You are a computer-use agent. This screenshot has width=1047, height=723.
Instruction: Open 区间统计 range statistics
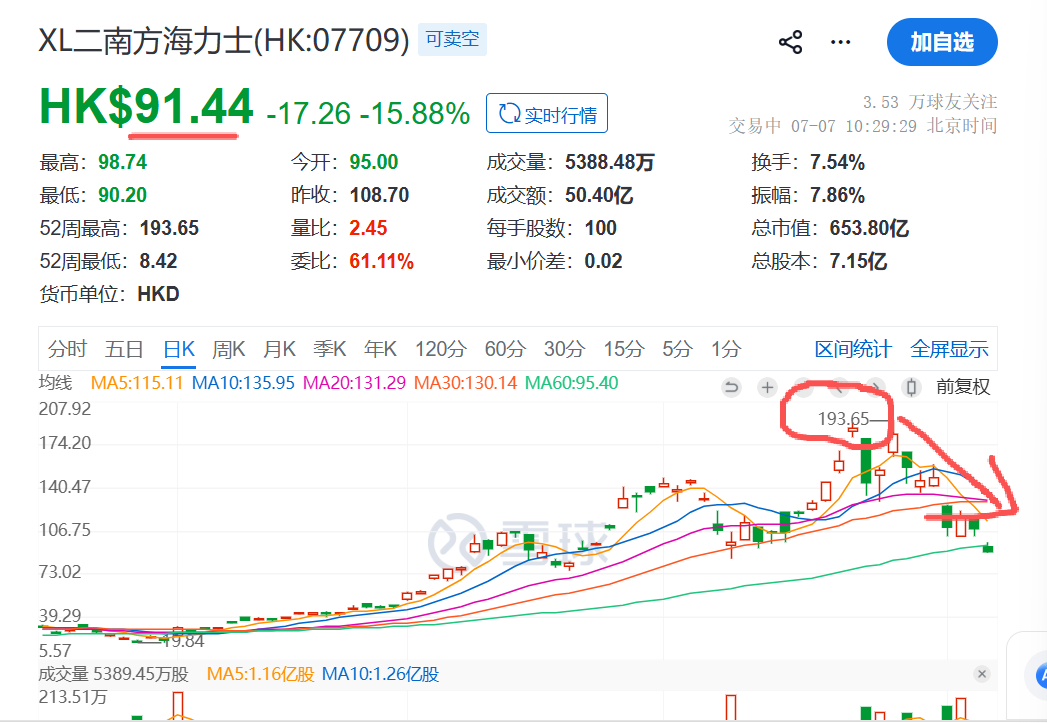click(x=853, y=349)
